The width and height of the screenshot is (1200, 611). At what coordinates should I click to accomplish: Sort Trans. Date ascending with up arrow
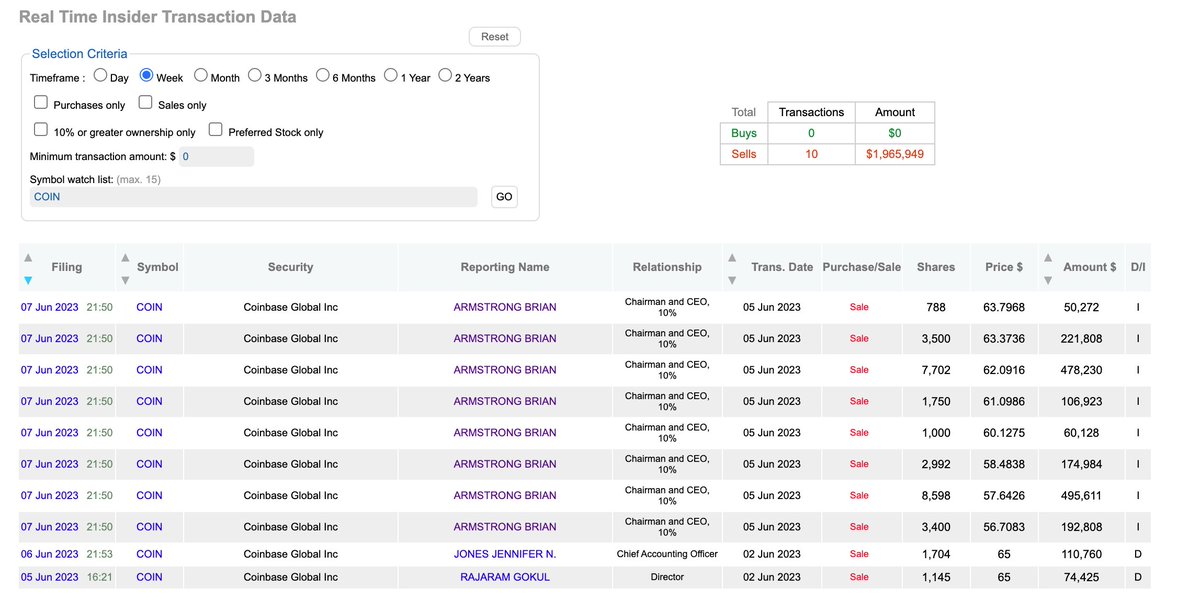pyautogui.click(x=732, y=257)
